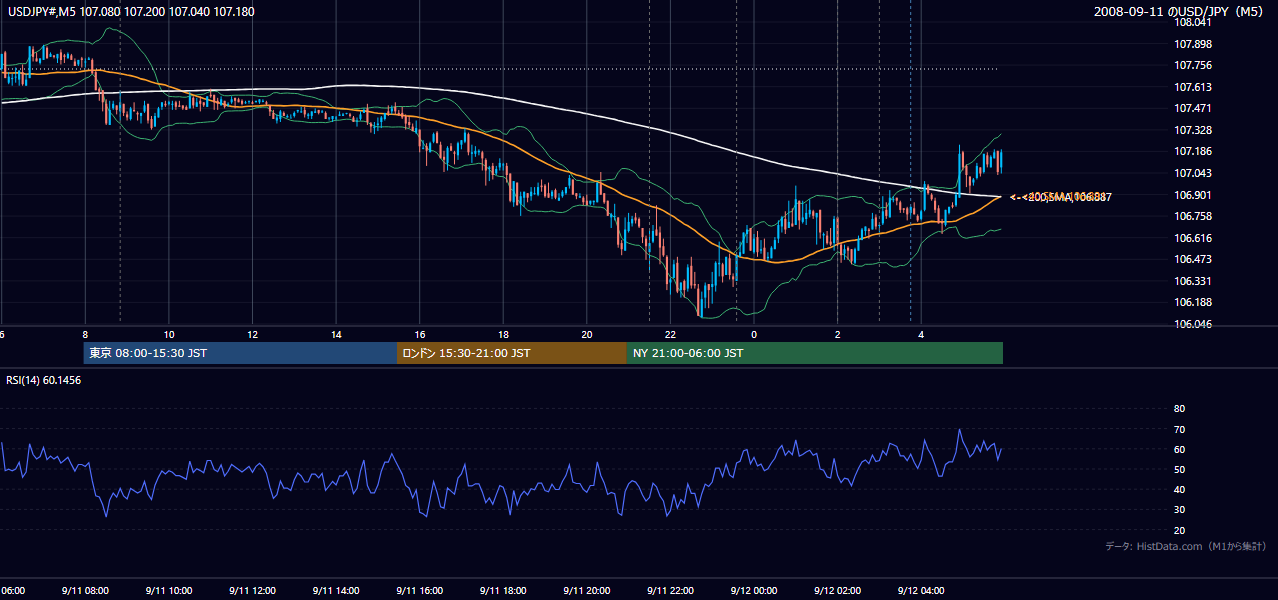Screen dimensions: 1278x600
Task: Click the RSI scale value 50
Action: 1179,469
